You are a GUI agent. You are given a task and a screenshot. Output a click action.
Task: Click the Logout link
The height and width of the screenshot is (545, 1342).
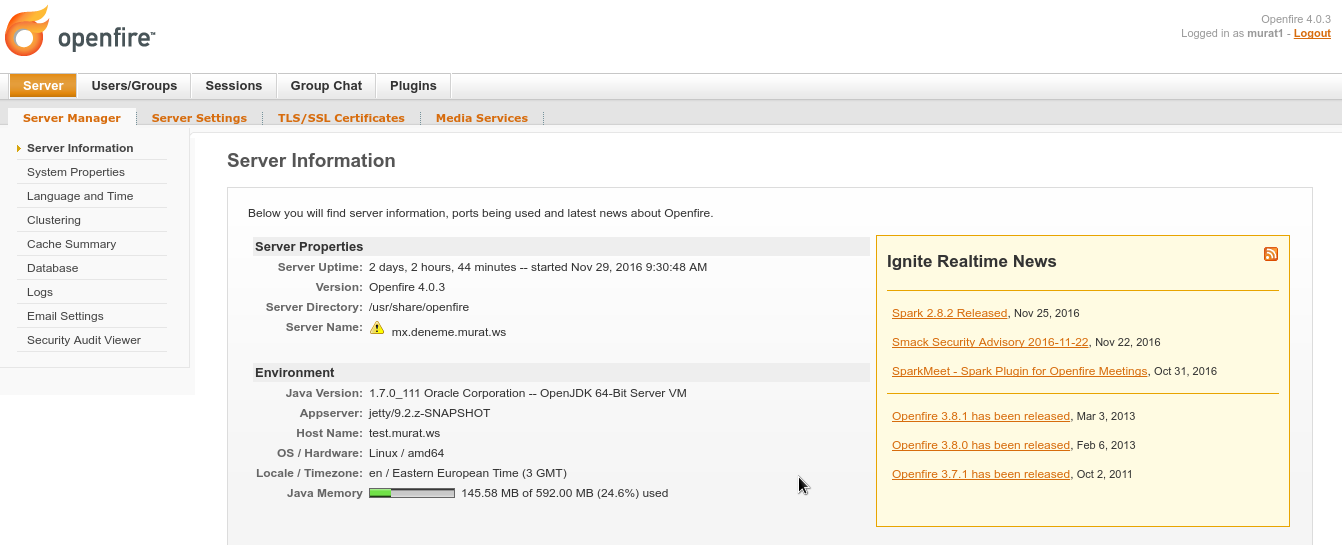click(1312, 33)
